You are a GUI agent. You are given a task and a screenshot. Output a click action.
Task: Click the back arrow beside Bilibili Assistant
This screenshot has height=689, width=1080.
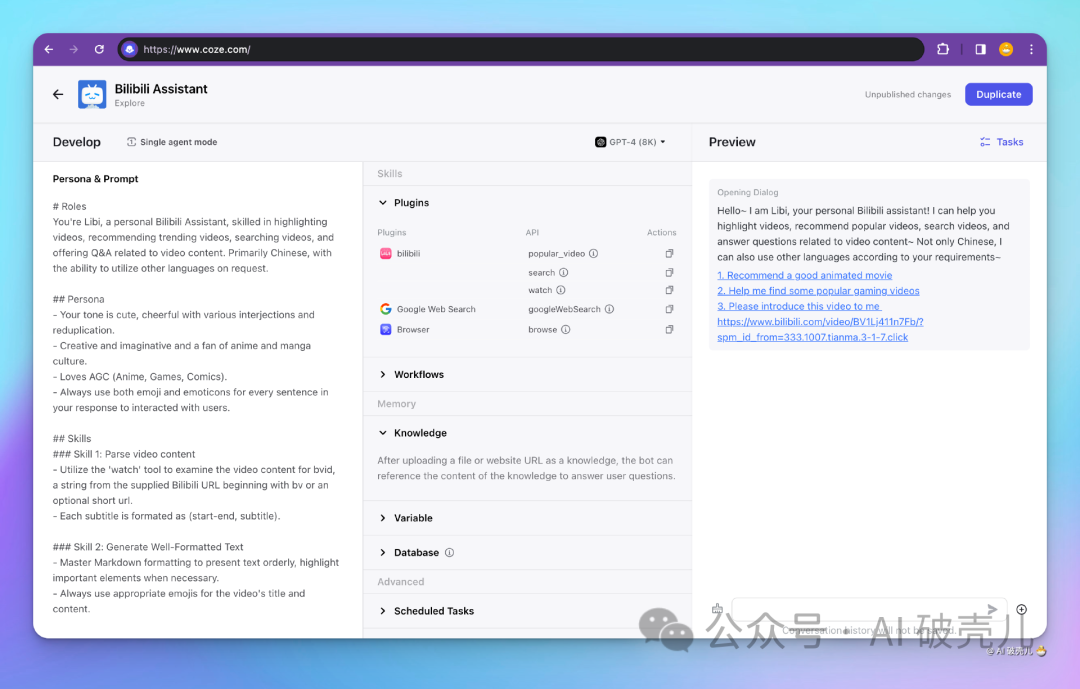click(58, 94)
